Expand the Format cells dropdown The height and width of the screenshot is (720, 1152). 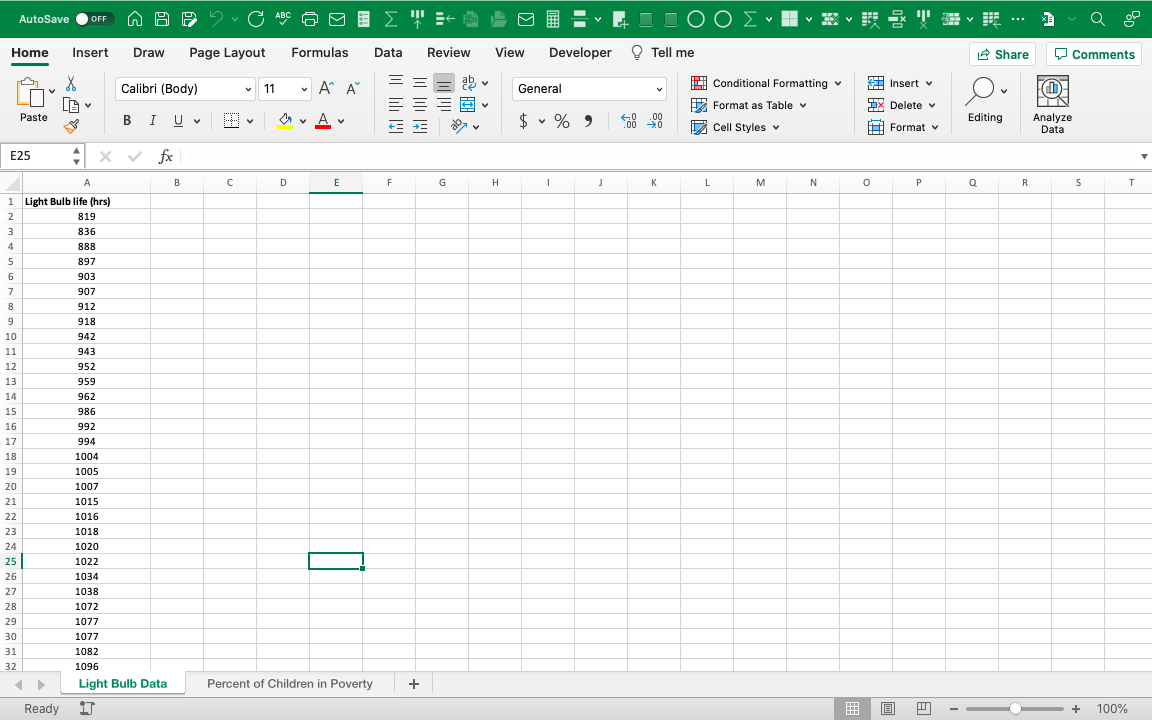[x=935, y=127]
